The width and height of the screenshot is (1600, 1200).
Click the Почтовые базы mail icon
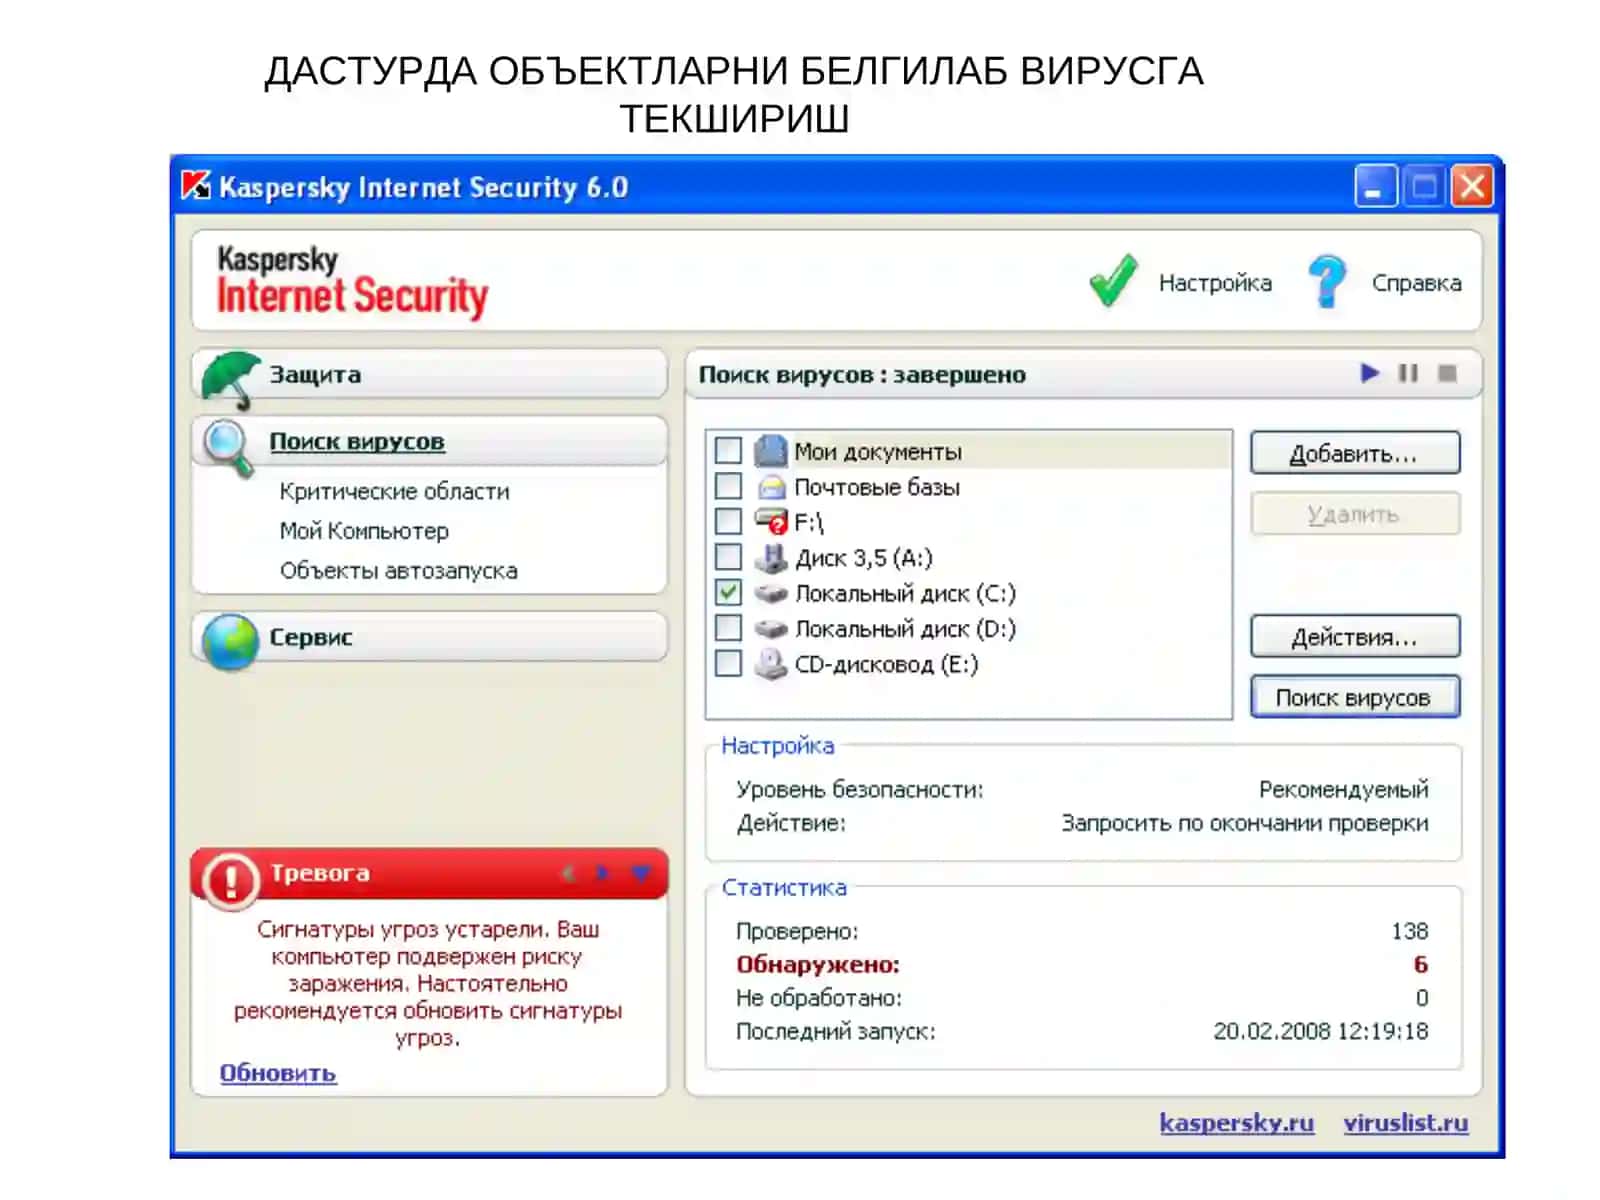point(771,487)
